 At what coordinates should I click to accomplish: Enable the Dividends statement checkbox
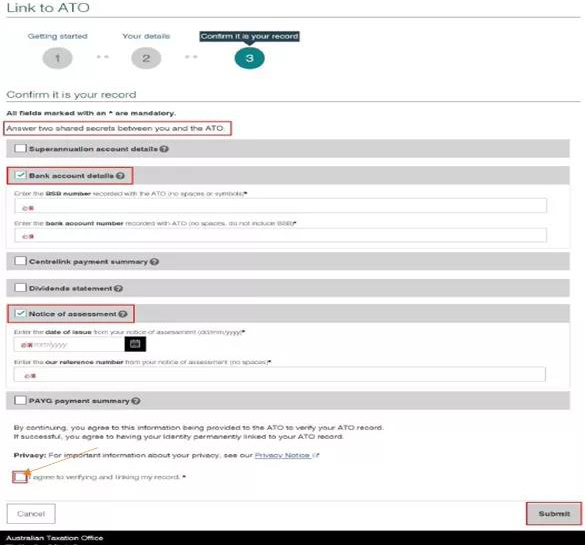coord(21,288)
